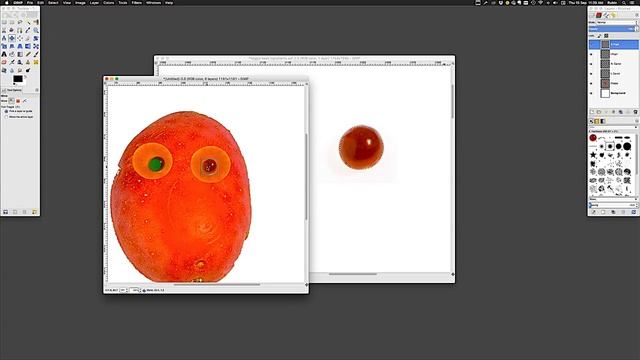Duplicate the current layer
This screenshot has width=640, height=360.
pyautogui.click(x=620, y=111)
